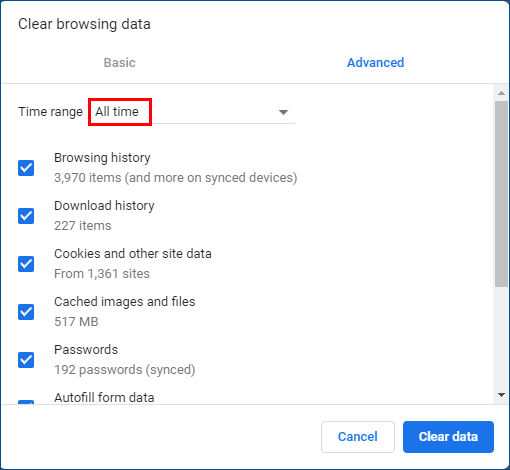Click the Browsing history label
Screen dimensions: 510x470
tap(102, 158)
